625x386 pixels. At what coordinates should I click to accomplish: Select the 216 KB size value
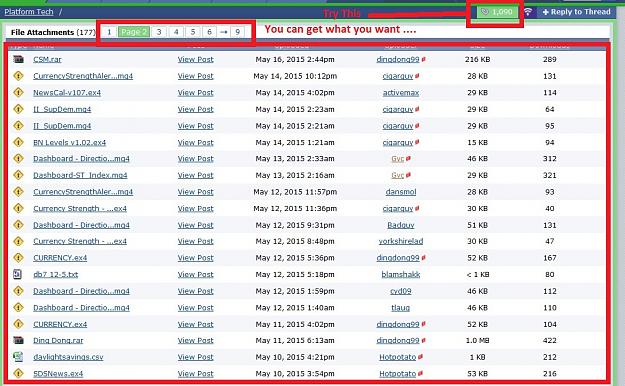pyautogui.click(x=478, y=59)
